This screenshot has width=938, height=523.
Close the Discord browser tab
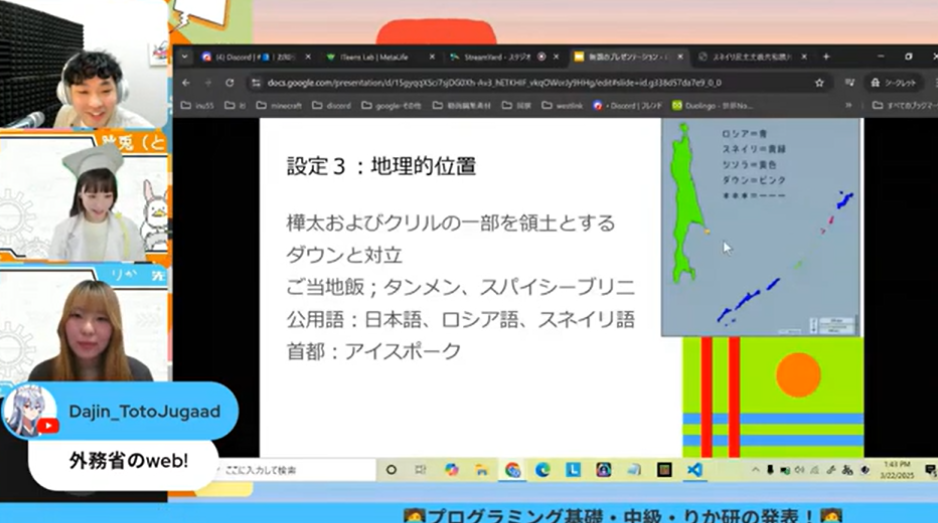pos(307,57)
